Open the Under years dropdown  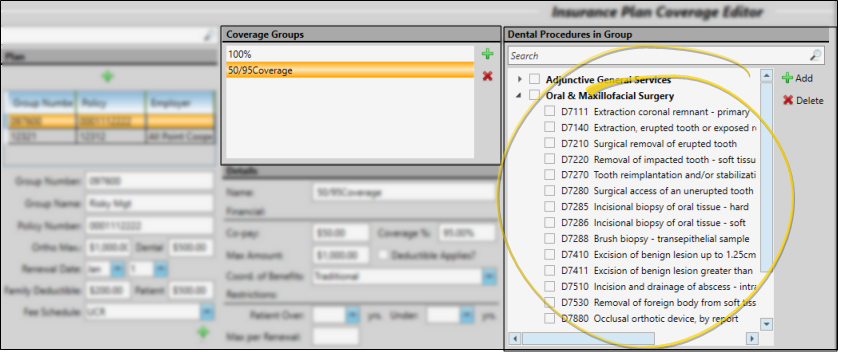[x=467, y=315]
